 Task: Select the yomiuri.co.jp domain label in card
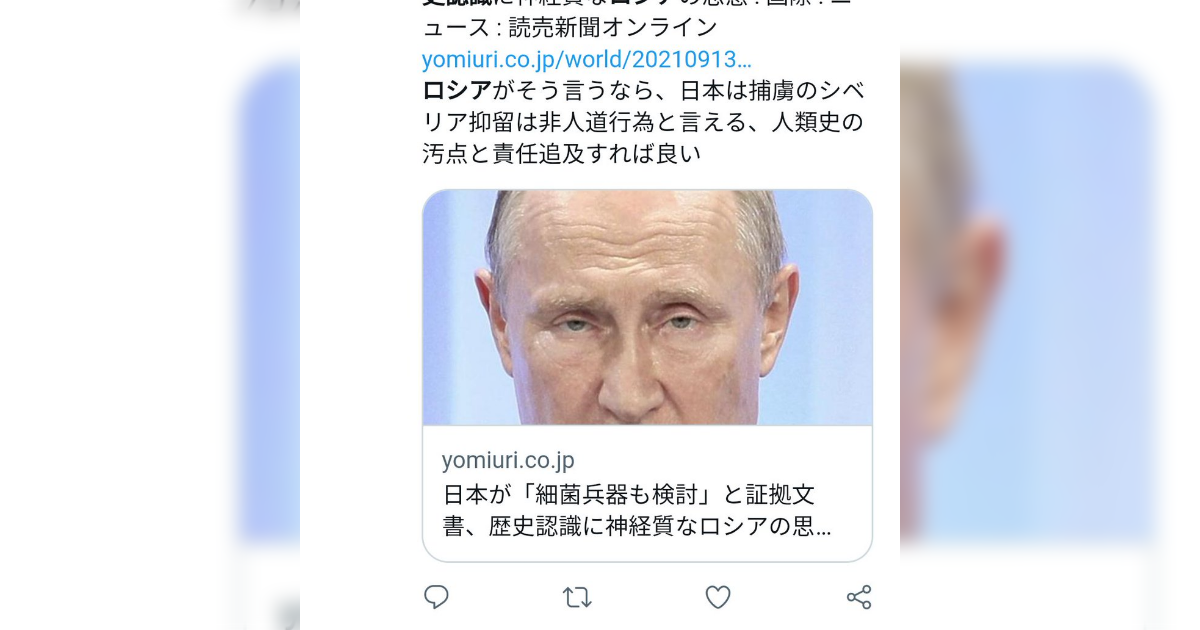click(508, 461)
